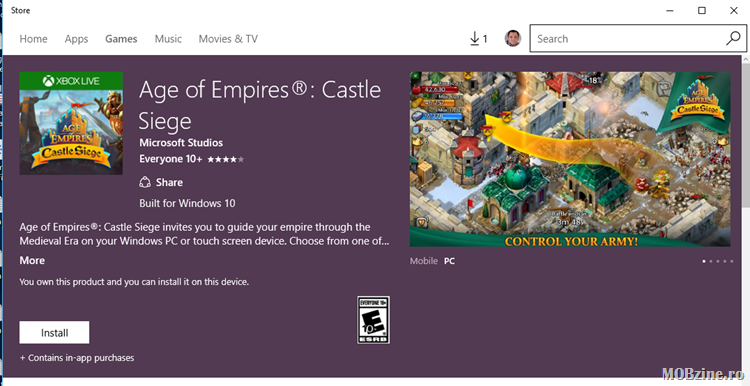Select the fifth screenshot pagination dot
The image size is (750, 386).
click(x=731, y=261)
